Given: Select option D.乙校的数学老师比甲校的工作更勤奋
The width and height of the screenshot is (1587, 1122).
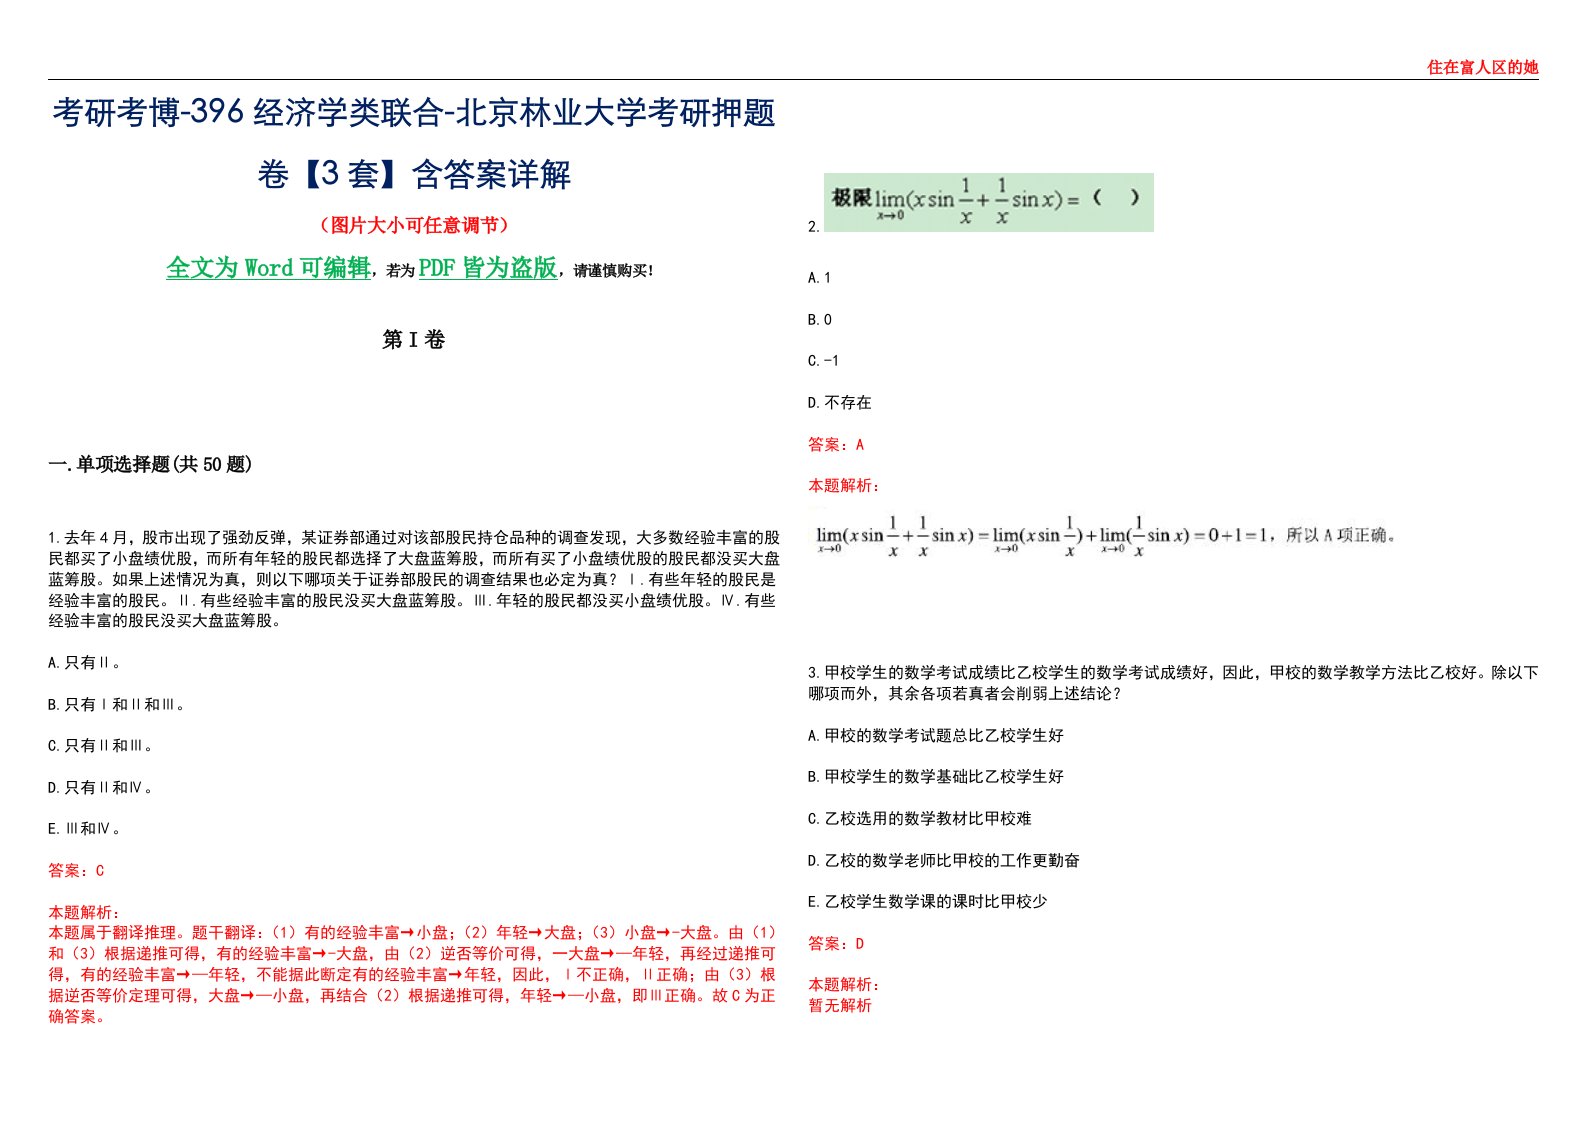Looking at the screenshot, I should pyautogui.click(x=944, y=861).
